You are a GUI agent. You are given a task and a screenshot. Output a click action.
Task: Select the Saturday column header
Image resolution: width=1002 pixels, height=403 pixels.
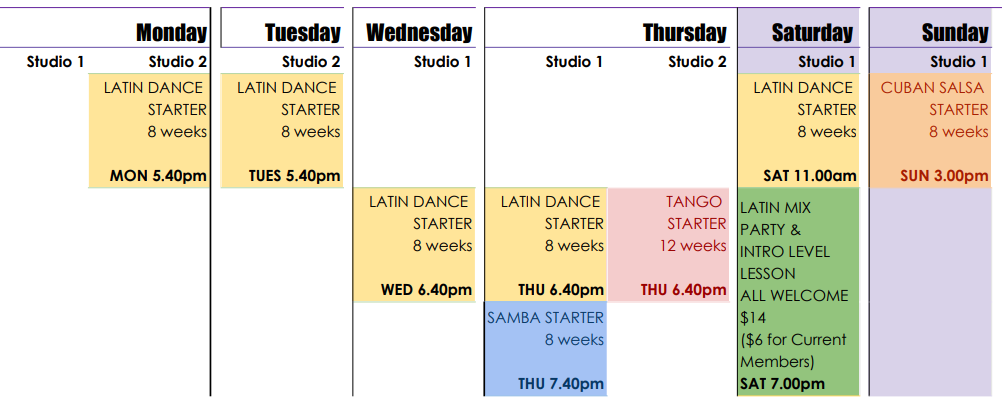point(812,32)
